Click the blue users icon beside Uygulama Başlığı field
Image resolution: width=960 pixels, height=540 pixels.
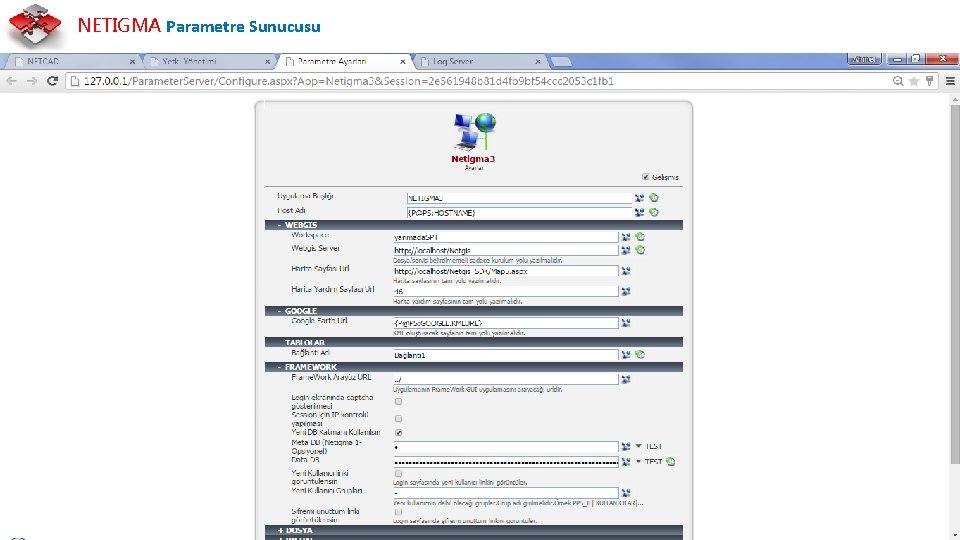(x=639, y=198)
